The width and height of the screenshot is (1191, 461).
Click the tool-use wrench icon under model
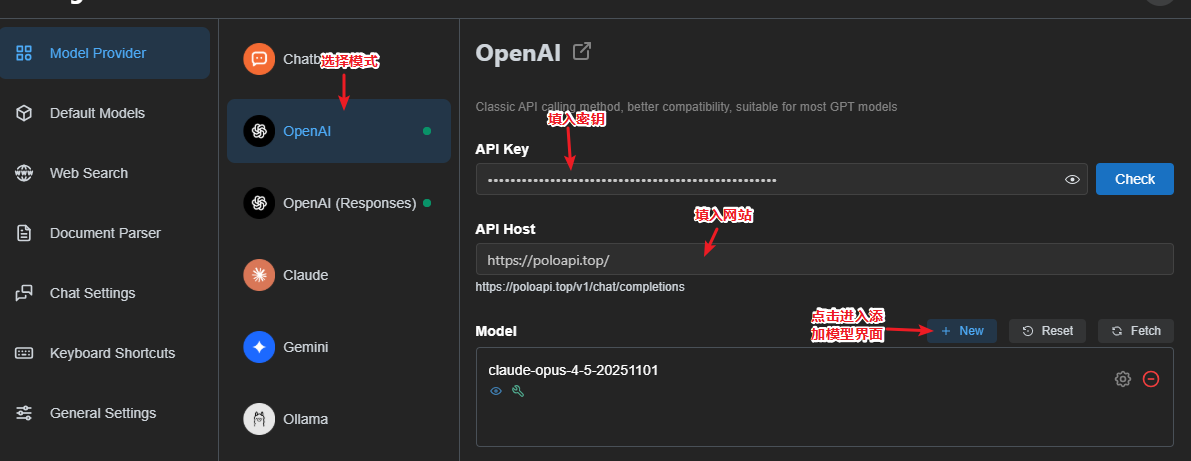click(517, 392)
